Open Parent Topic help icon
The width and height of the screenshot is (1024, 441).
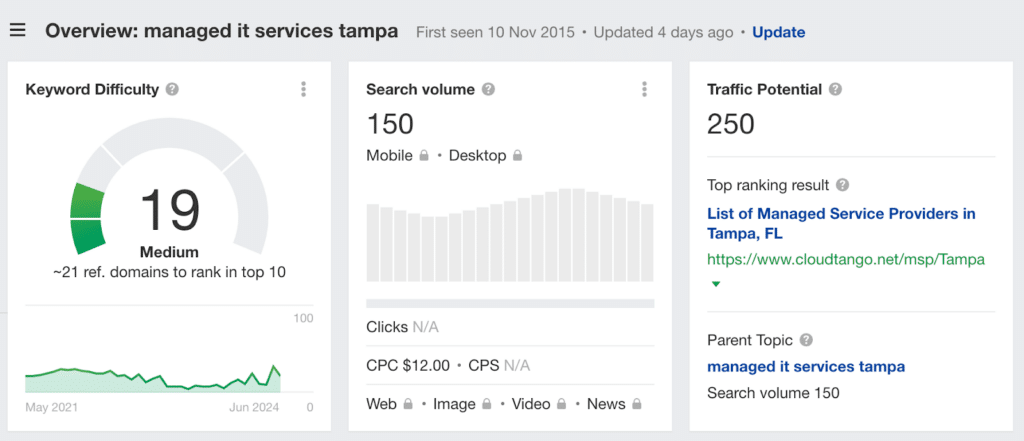coord(806,340)
